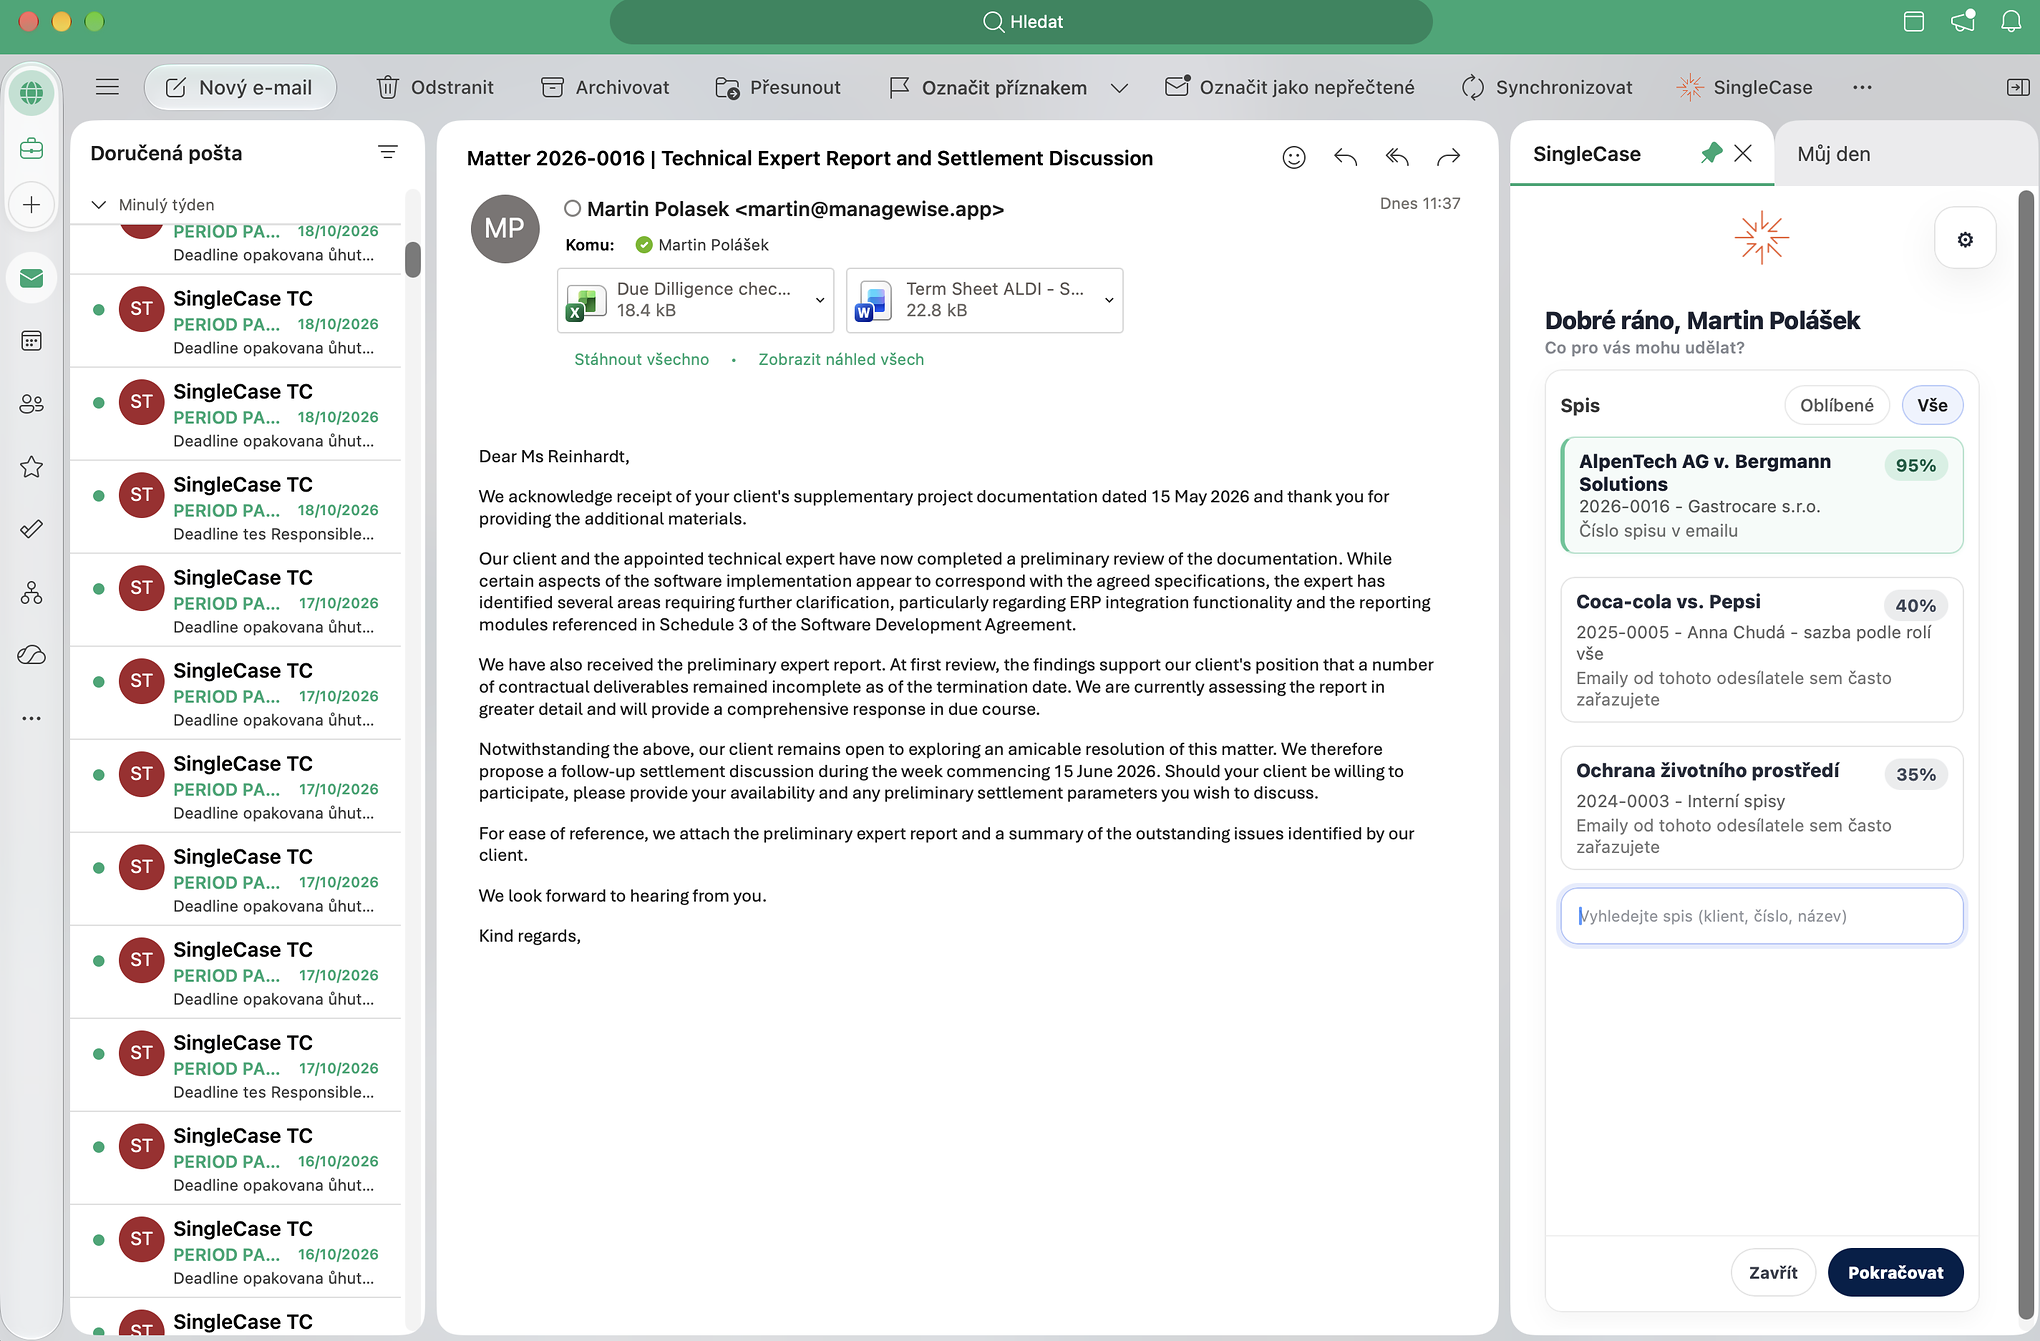Open the Calendar icon in sidebar
The height and width of the screenshot is (1341, 2040).
[32, 341]
